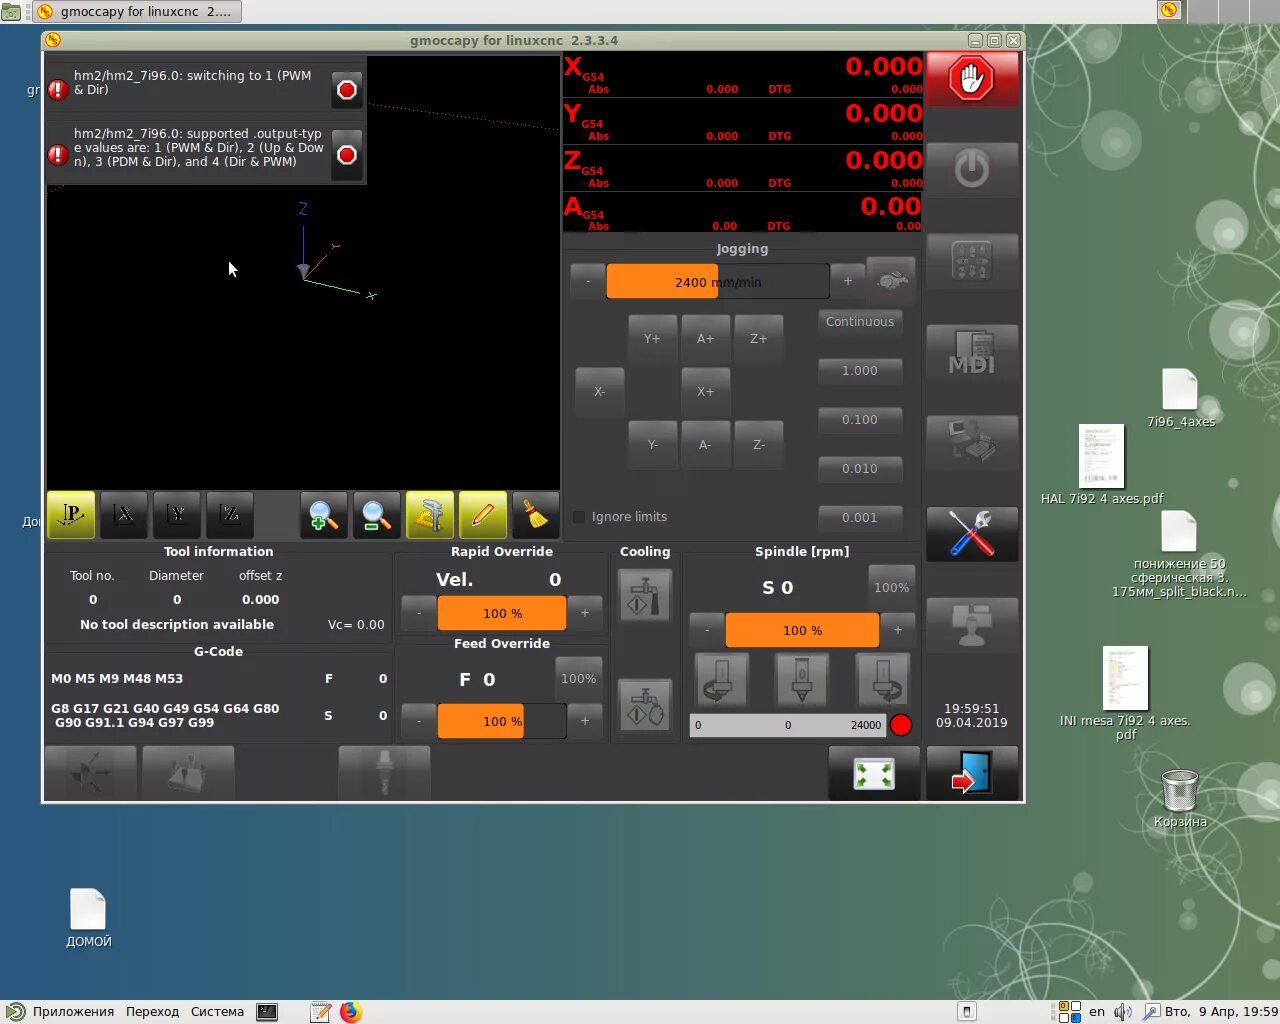Dismiss the 'switching to 1' error message
Viewport: 1280px width, 1024px height.
pyautogui.click(x=347, y=90)
